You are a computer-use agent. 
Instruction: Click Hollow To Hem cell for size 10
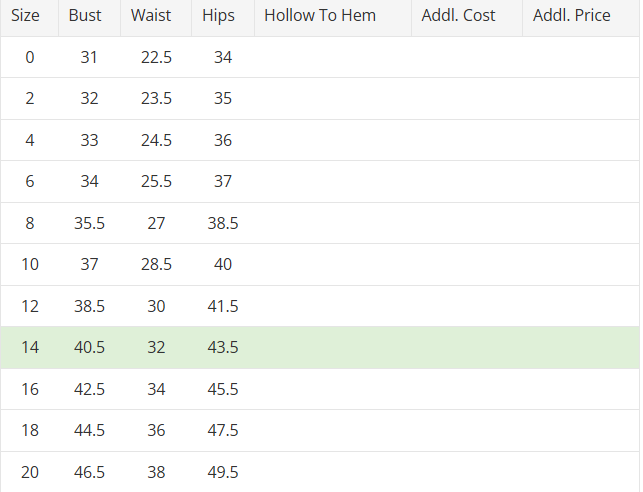pos(332,264)
